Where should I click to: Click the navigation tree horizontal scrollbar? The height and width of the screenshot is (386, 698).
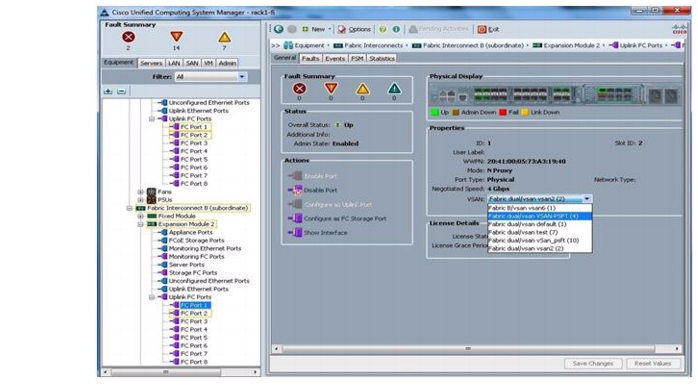166,371
